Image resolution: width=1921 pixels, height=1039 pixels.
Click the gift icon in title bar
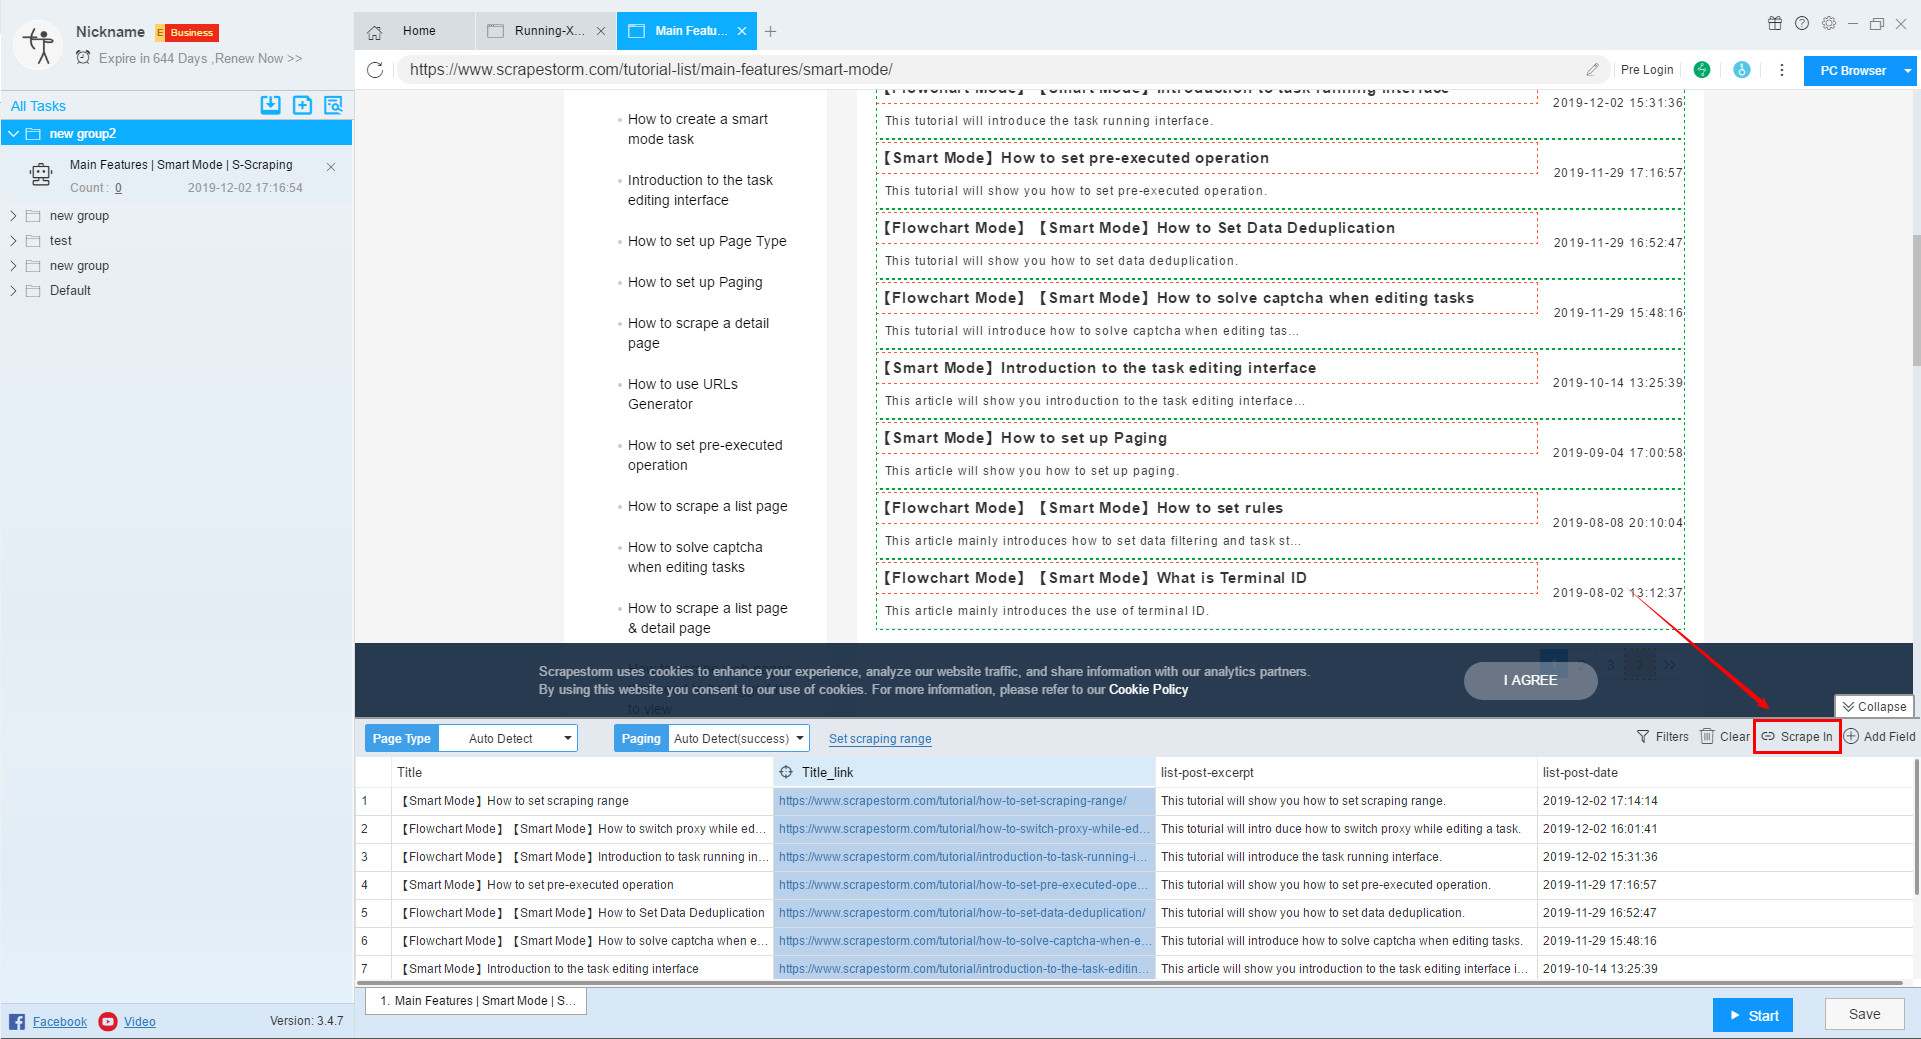point(1775,24)
